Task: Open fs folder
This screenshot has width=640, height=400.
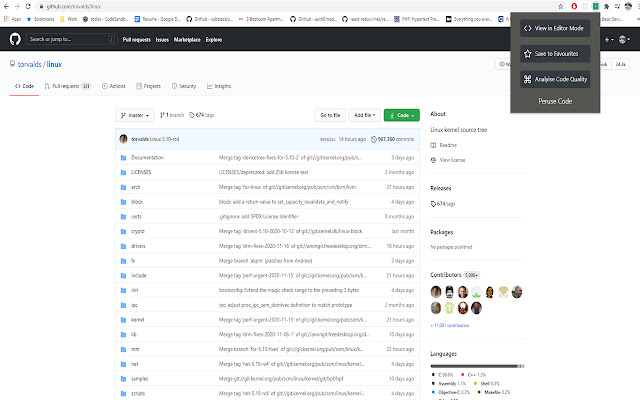Action: tap(133, 261)
